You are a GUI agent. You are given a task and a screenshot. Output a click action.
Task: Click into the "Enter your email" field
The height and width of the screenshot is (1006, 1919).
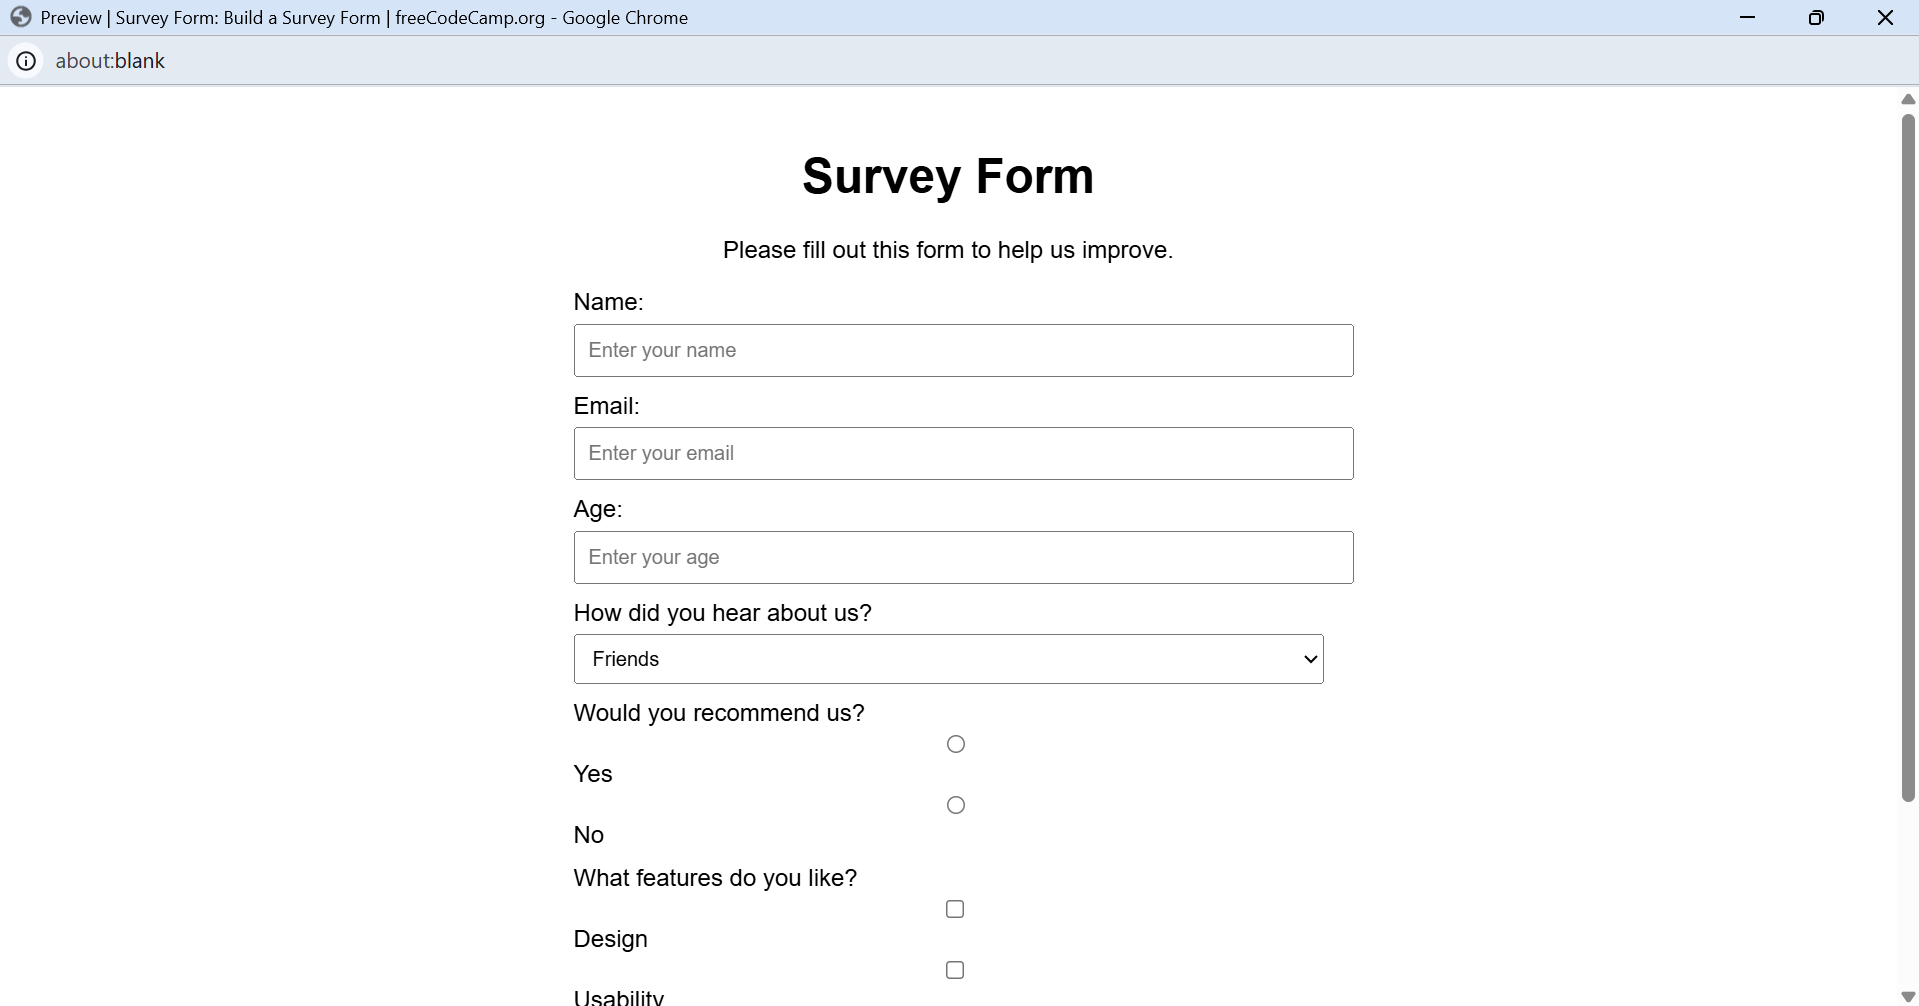coord(963,453)
